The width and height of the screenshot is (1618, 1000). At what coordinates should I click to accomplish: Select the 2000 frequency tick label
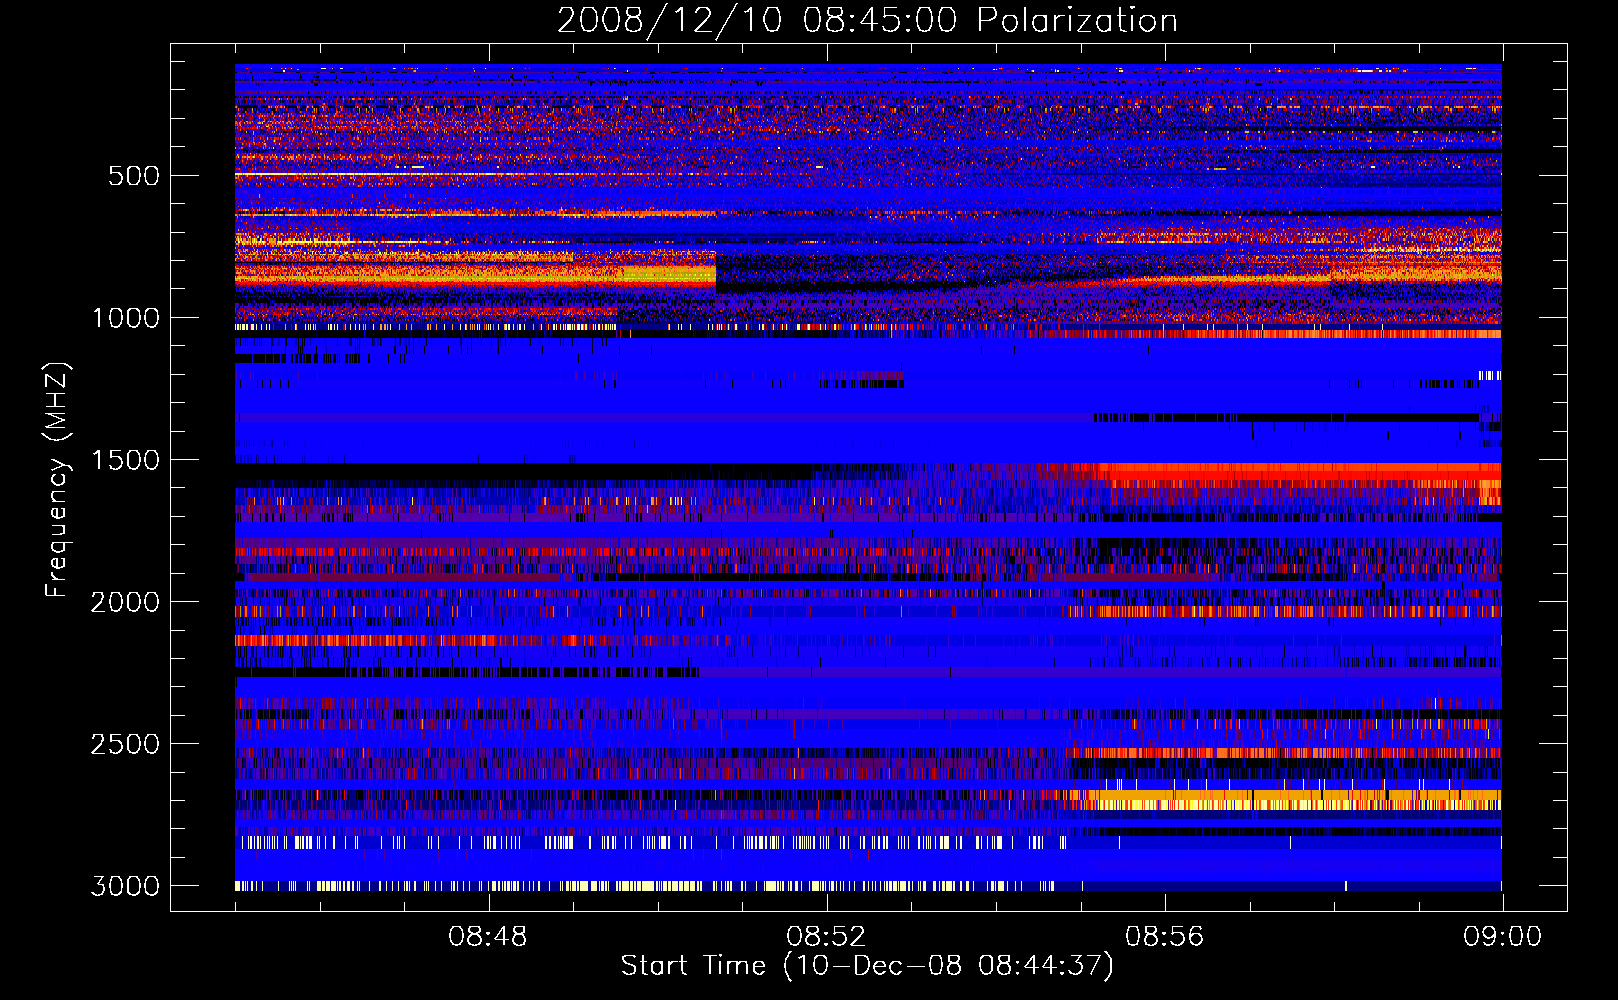125,602
